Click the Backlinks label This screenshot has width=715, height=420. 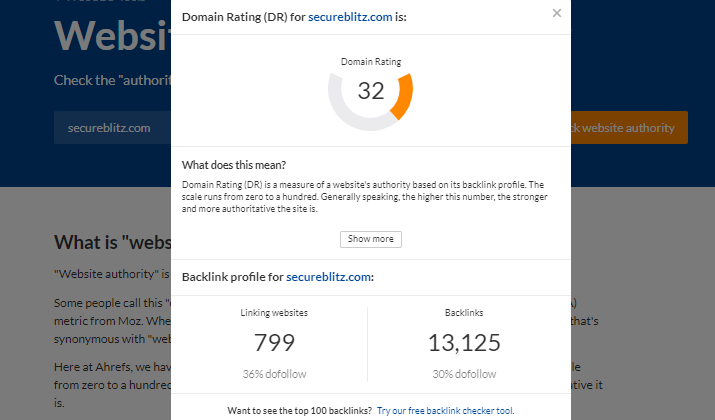pos(464,313)
